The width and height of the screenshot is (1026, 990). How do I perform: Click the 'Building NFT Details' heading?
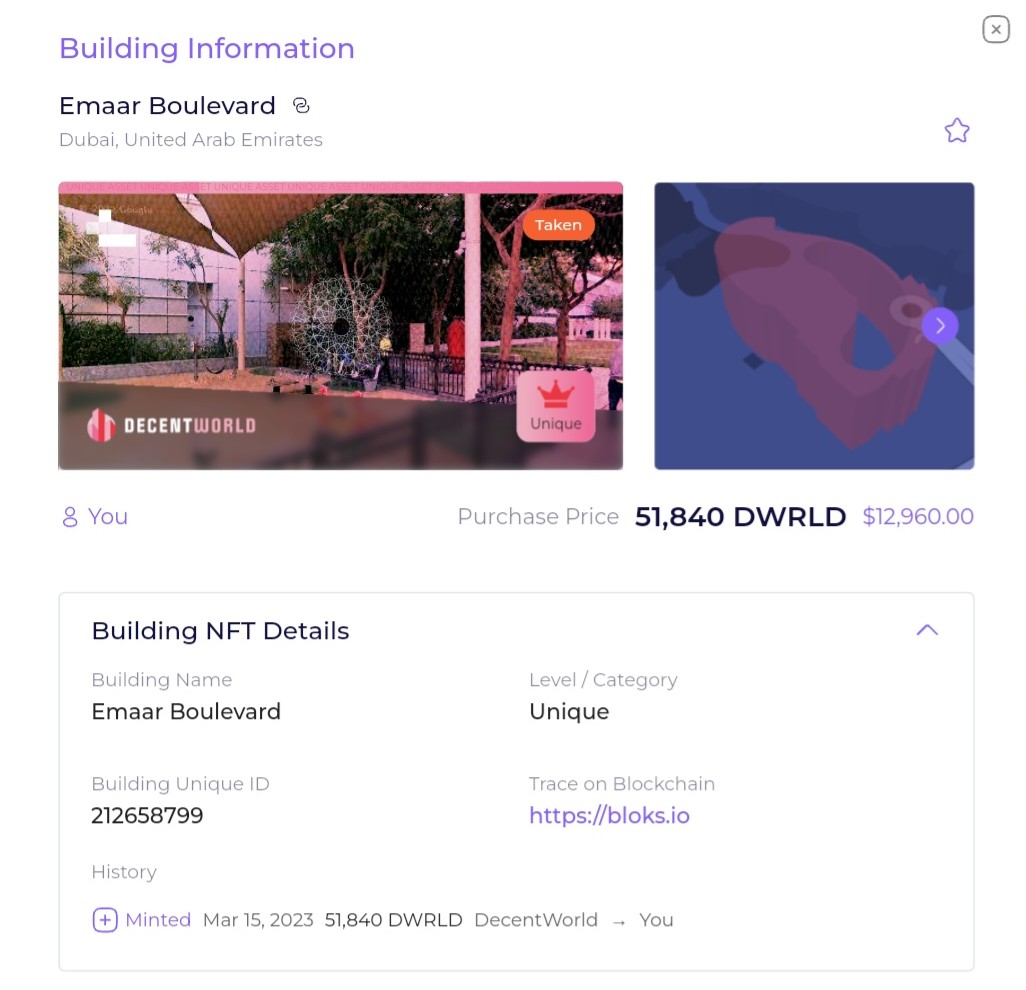tap(221, 631)
